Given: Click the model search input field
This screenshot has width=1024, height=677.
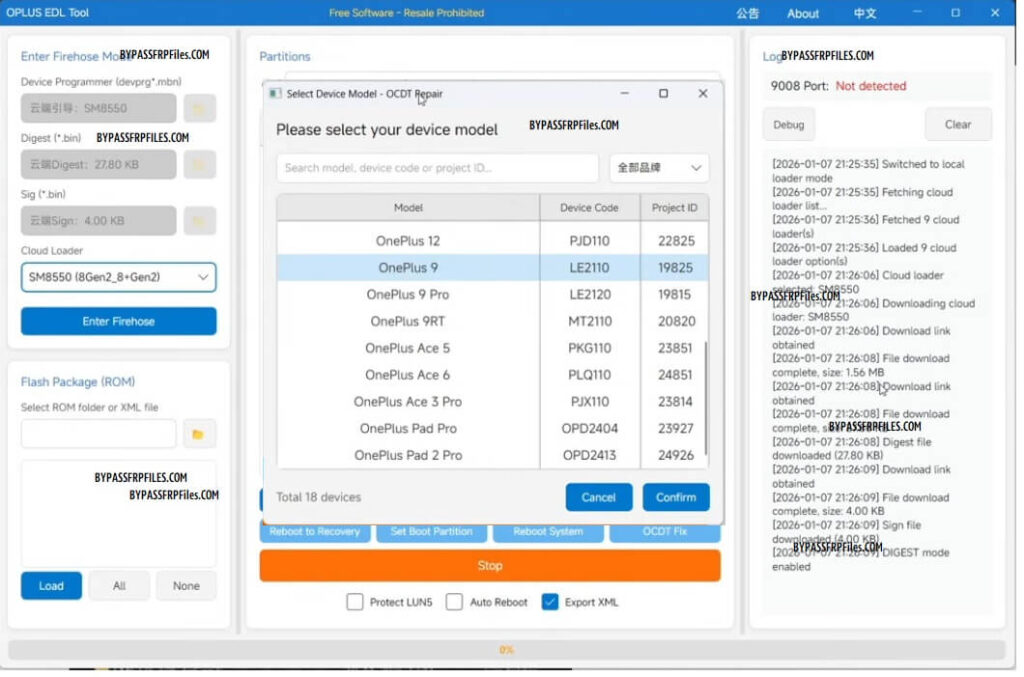Looking at the screenshot, I should [x=438, y=168].
